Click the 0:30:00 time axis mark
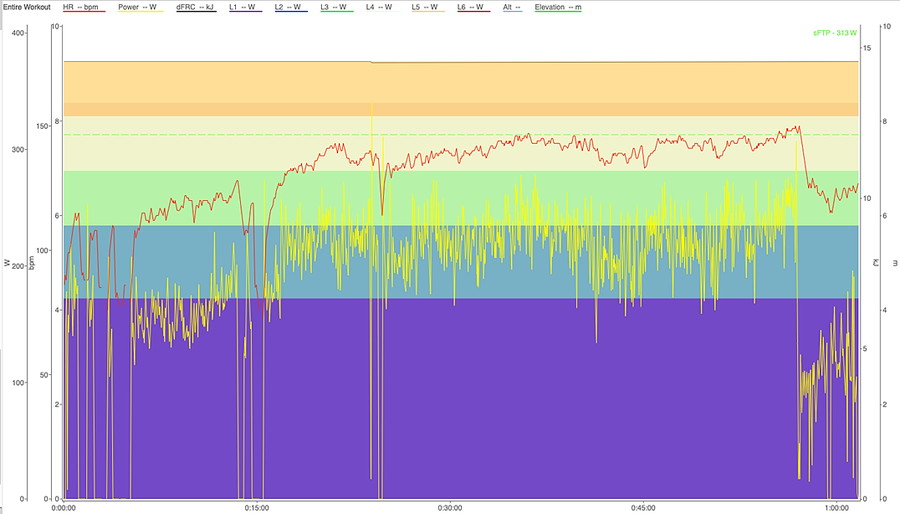The height and width of the screenshot is (514, 900). tap(450, 507)
